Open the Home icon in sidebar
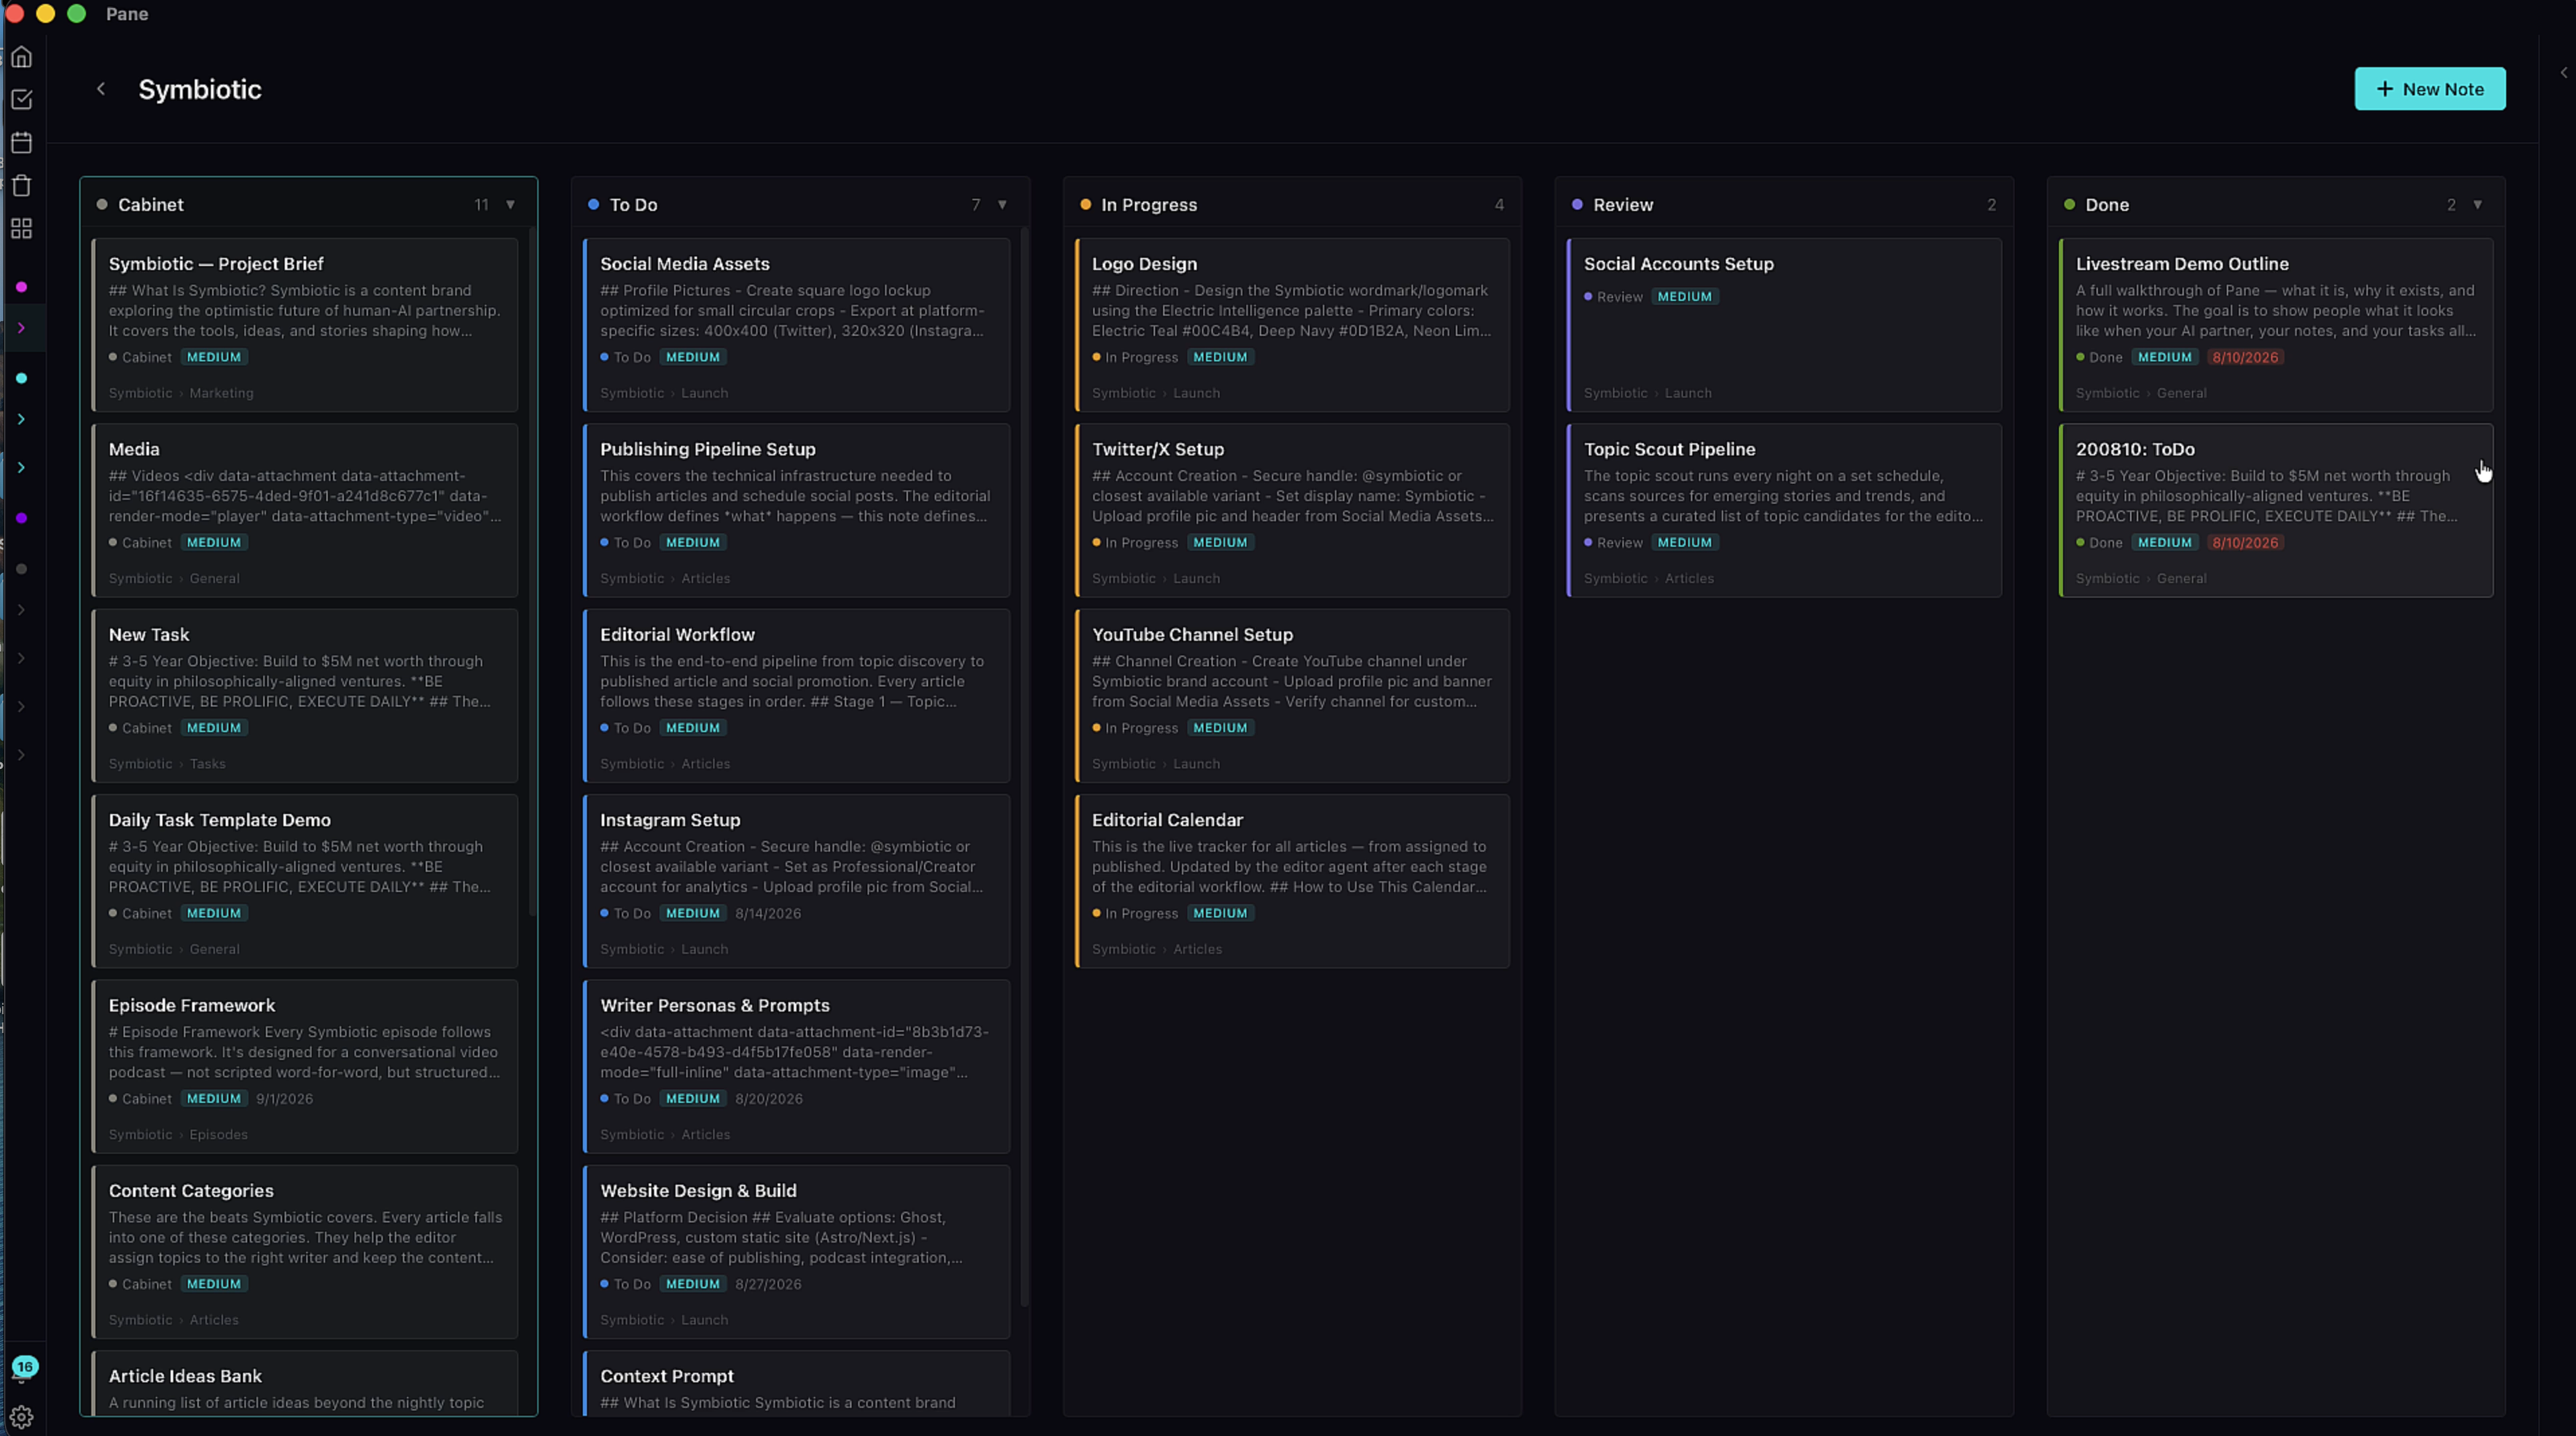Image resolution: width=2576 pixels, height=1436 pixels. coord(21,57)
